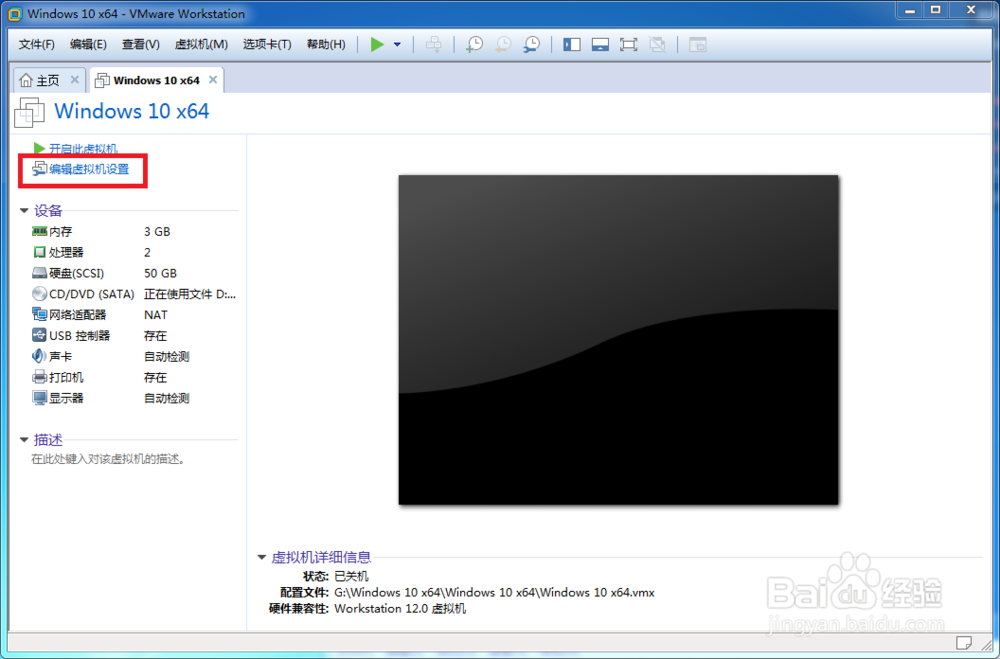Click the 正在使用文件 D:... value

pyautogui.click(x=190, y=294)
